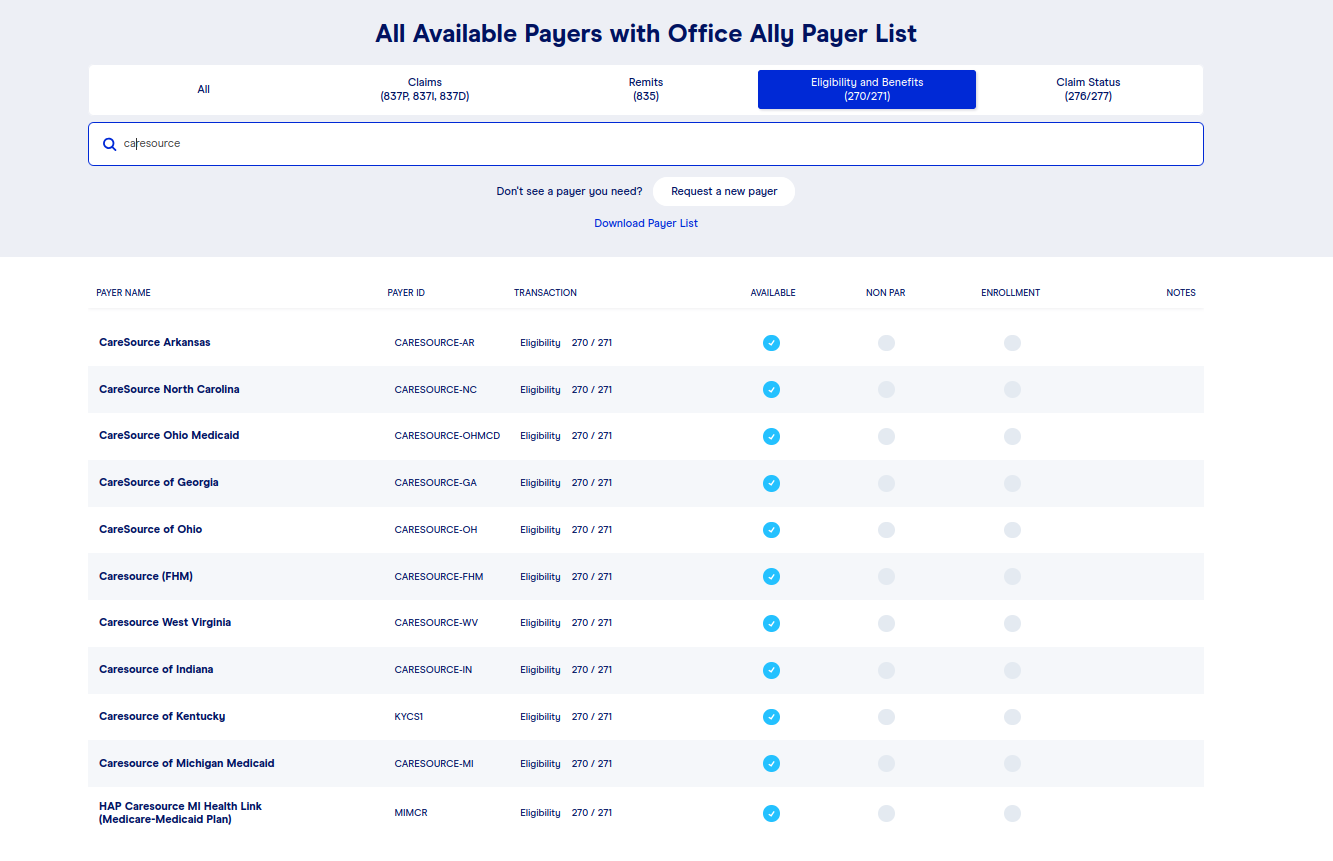Click the TRANSACTION column header
This screenshot has height=861, width=1333.
coord(545,293)
